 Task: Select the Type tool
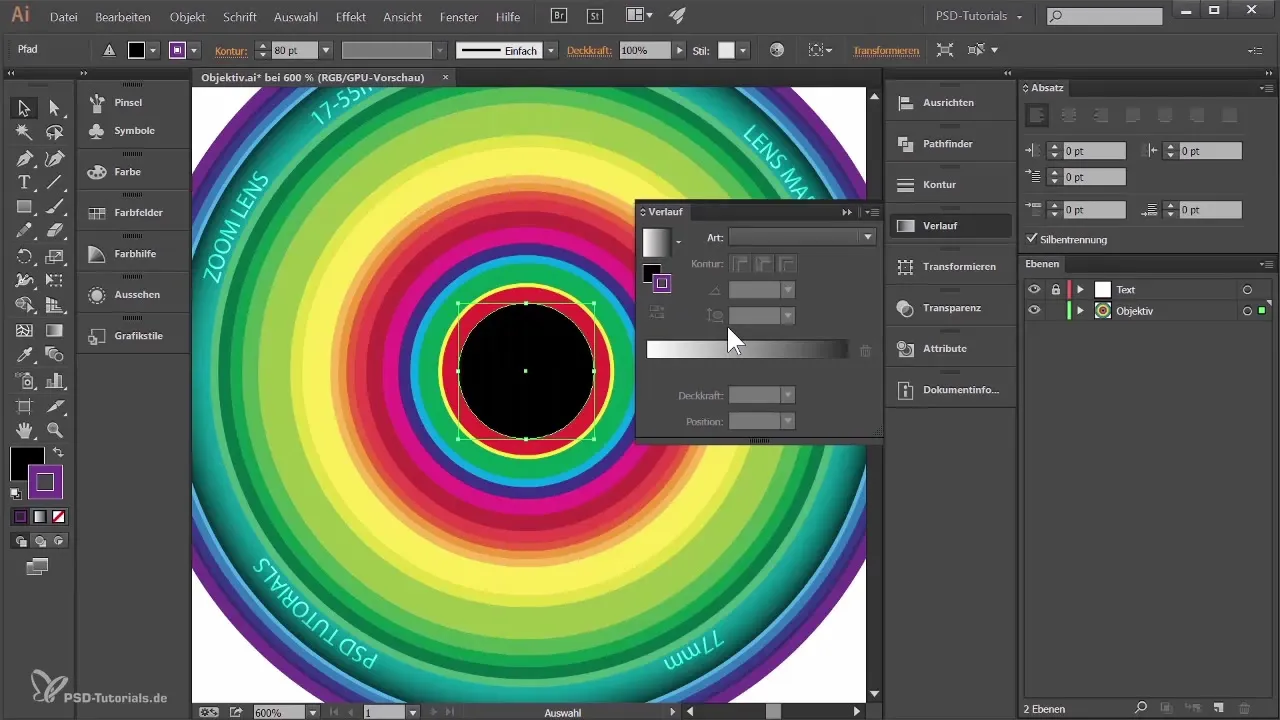click(24, 182)
